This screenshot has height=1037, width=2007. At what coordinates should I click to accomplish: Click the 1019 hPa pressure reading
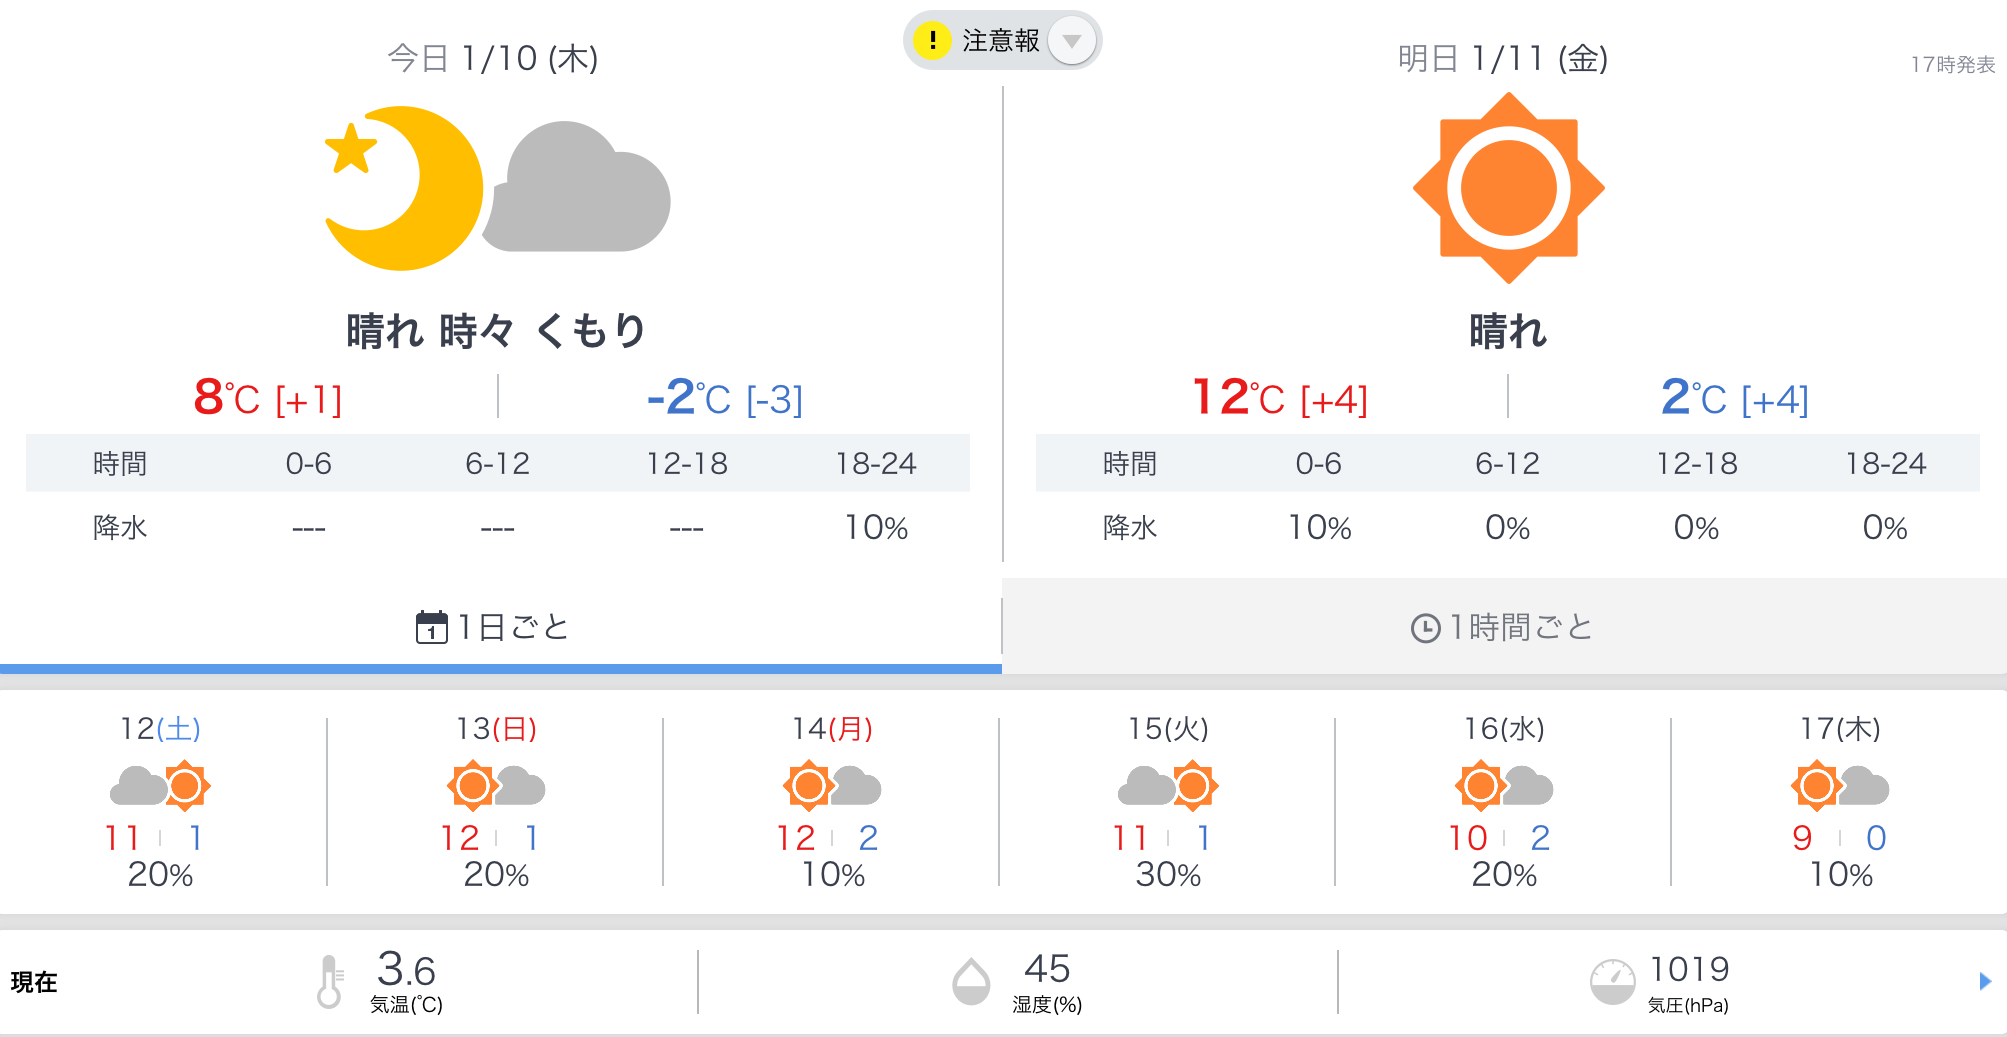click(1689, 969)
